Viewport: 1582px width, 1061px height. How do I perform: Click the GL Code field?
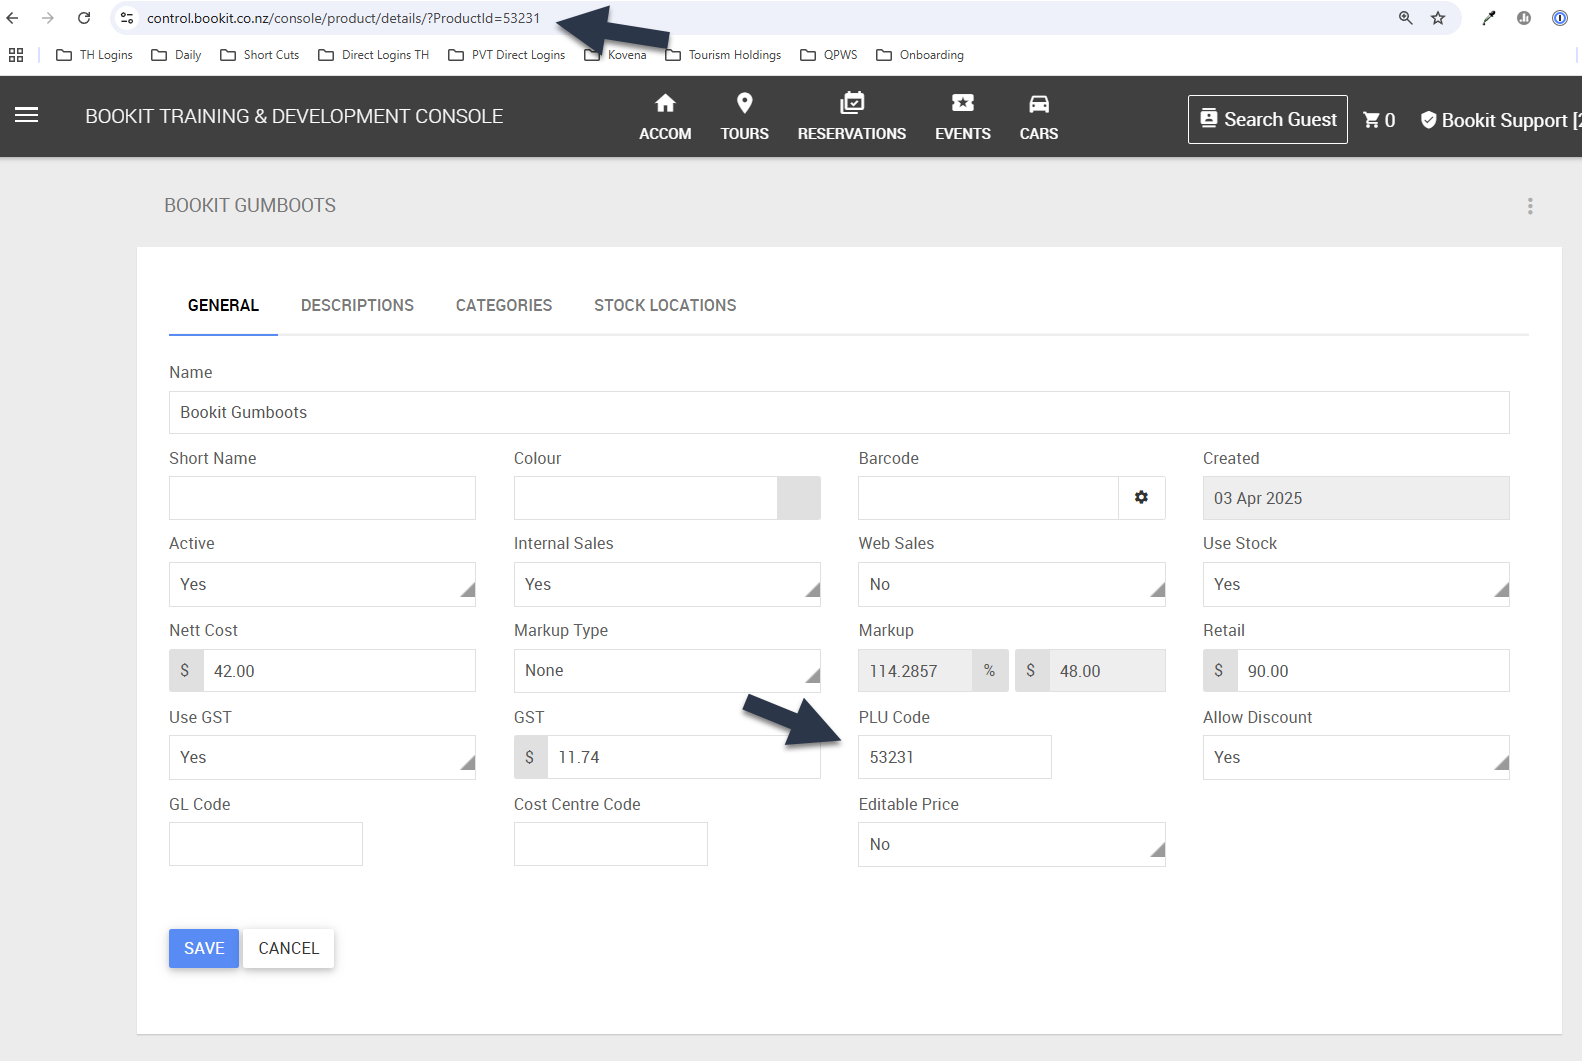[266, 844]
